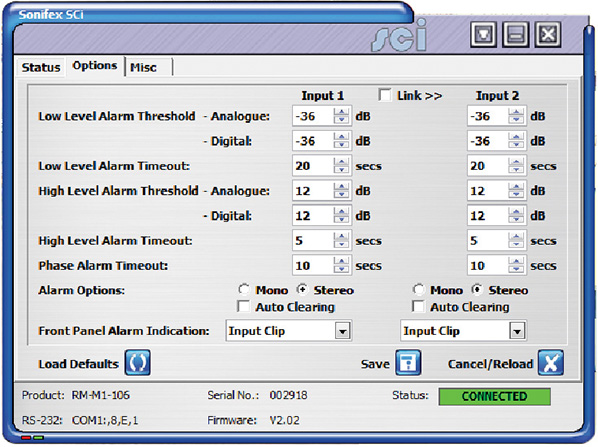Click the serial number 002918
Viewport: 598px width, 447px height.
[288, 395]
